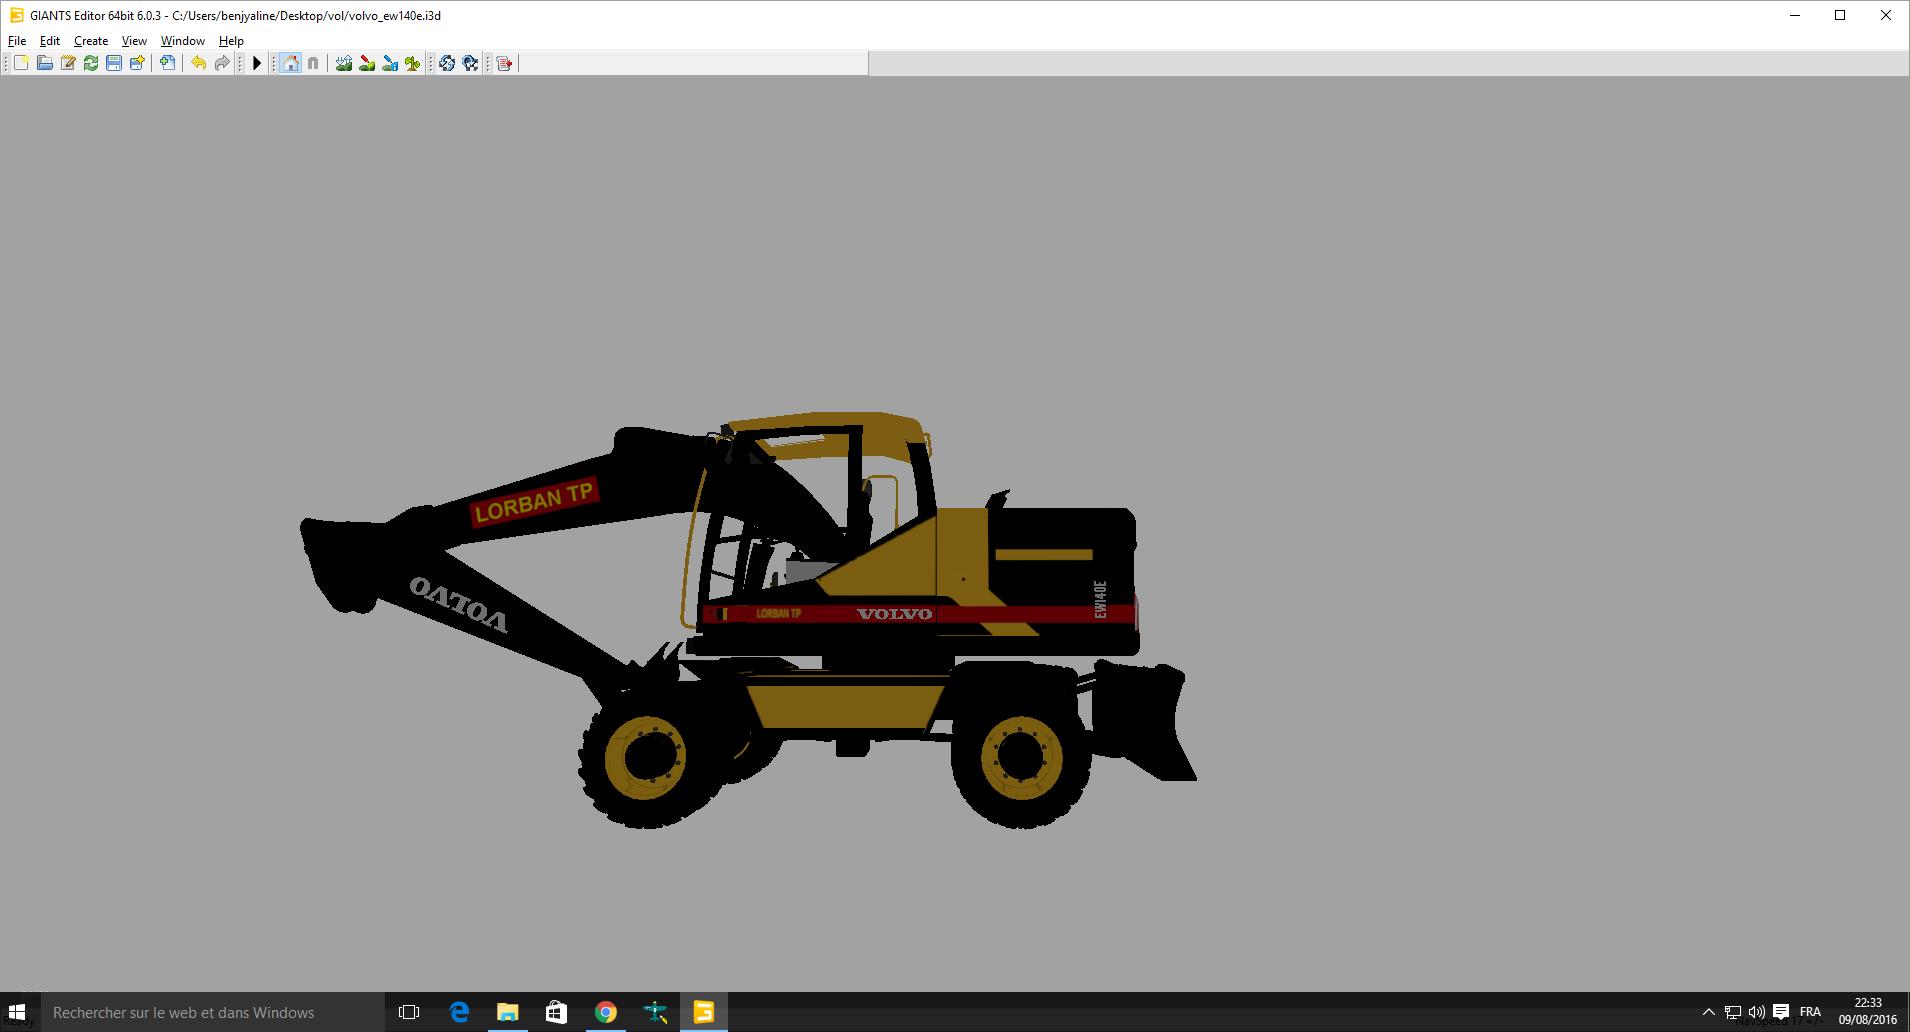Select the terrain sculpt mode icon
1910x1032 pixels.
[344, 63]
